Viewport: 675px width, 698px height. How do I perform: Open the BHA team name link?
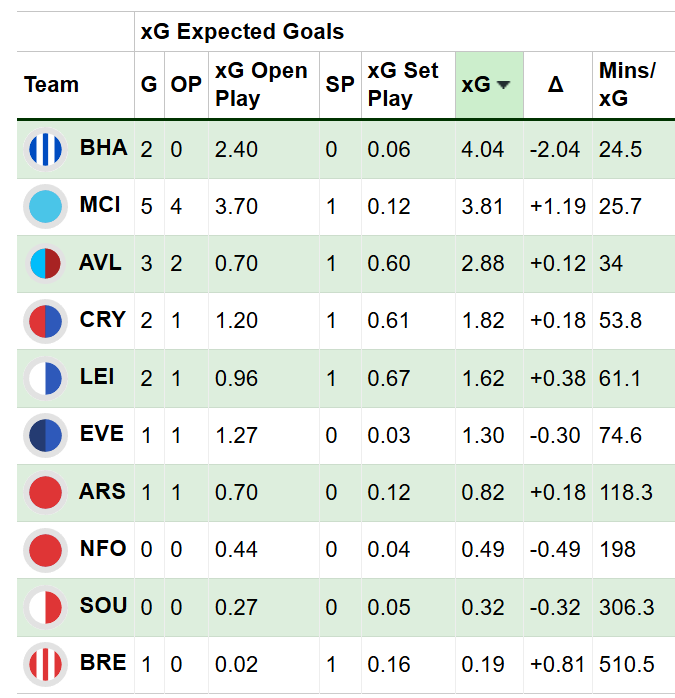coord(103,149)
